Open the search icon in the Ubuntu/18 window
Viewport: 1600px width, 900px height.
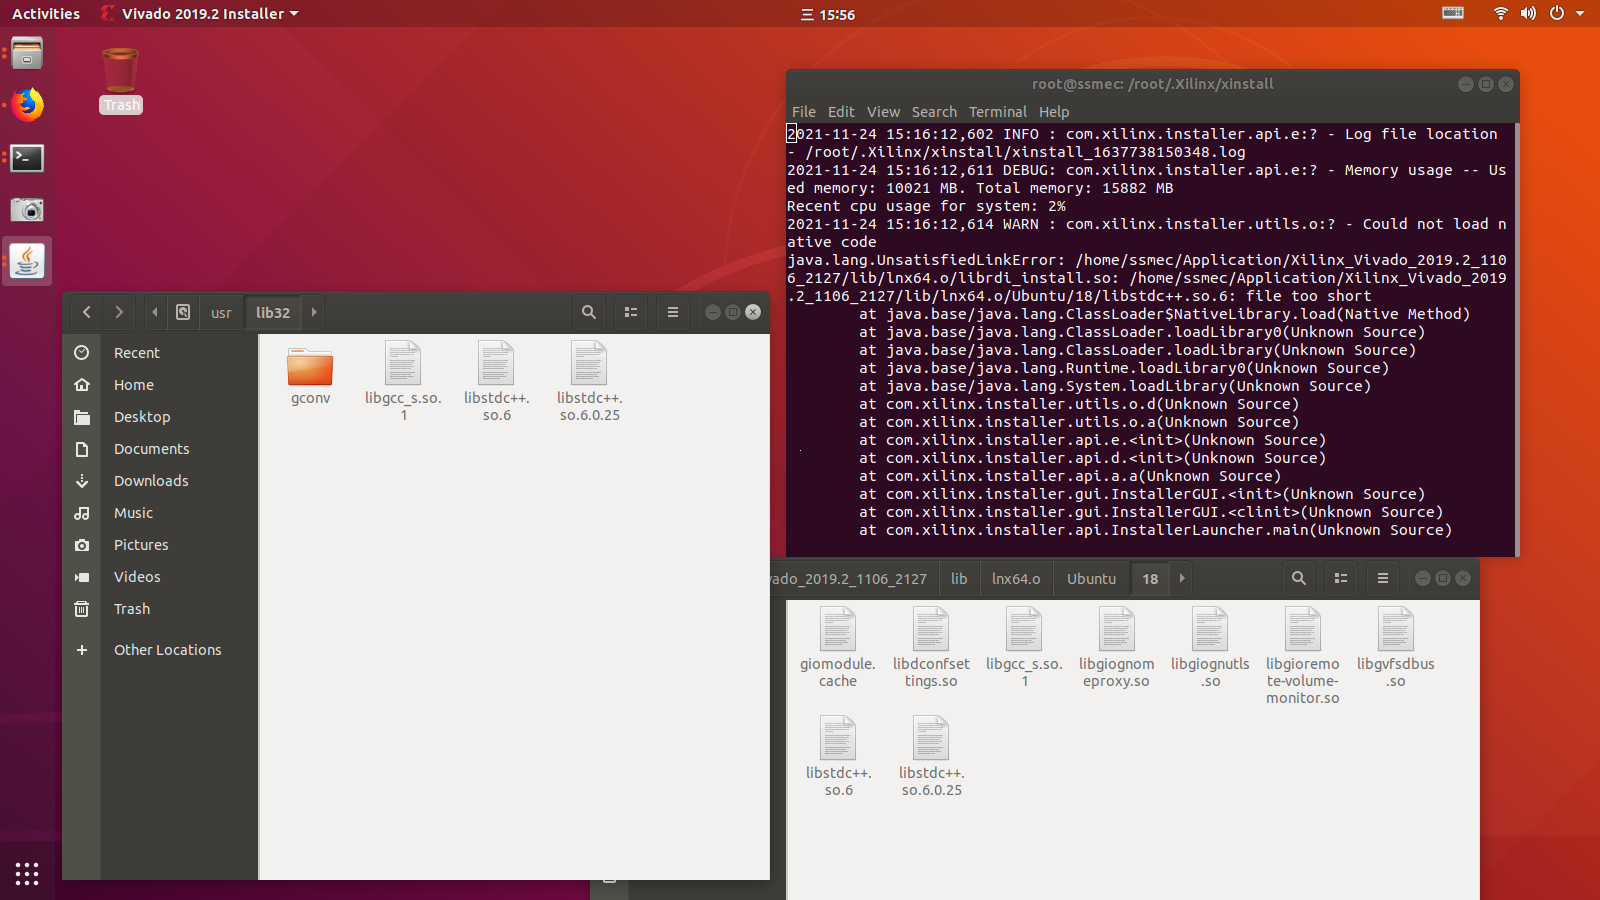click(x=1298, y=578)
